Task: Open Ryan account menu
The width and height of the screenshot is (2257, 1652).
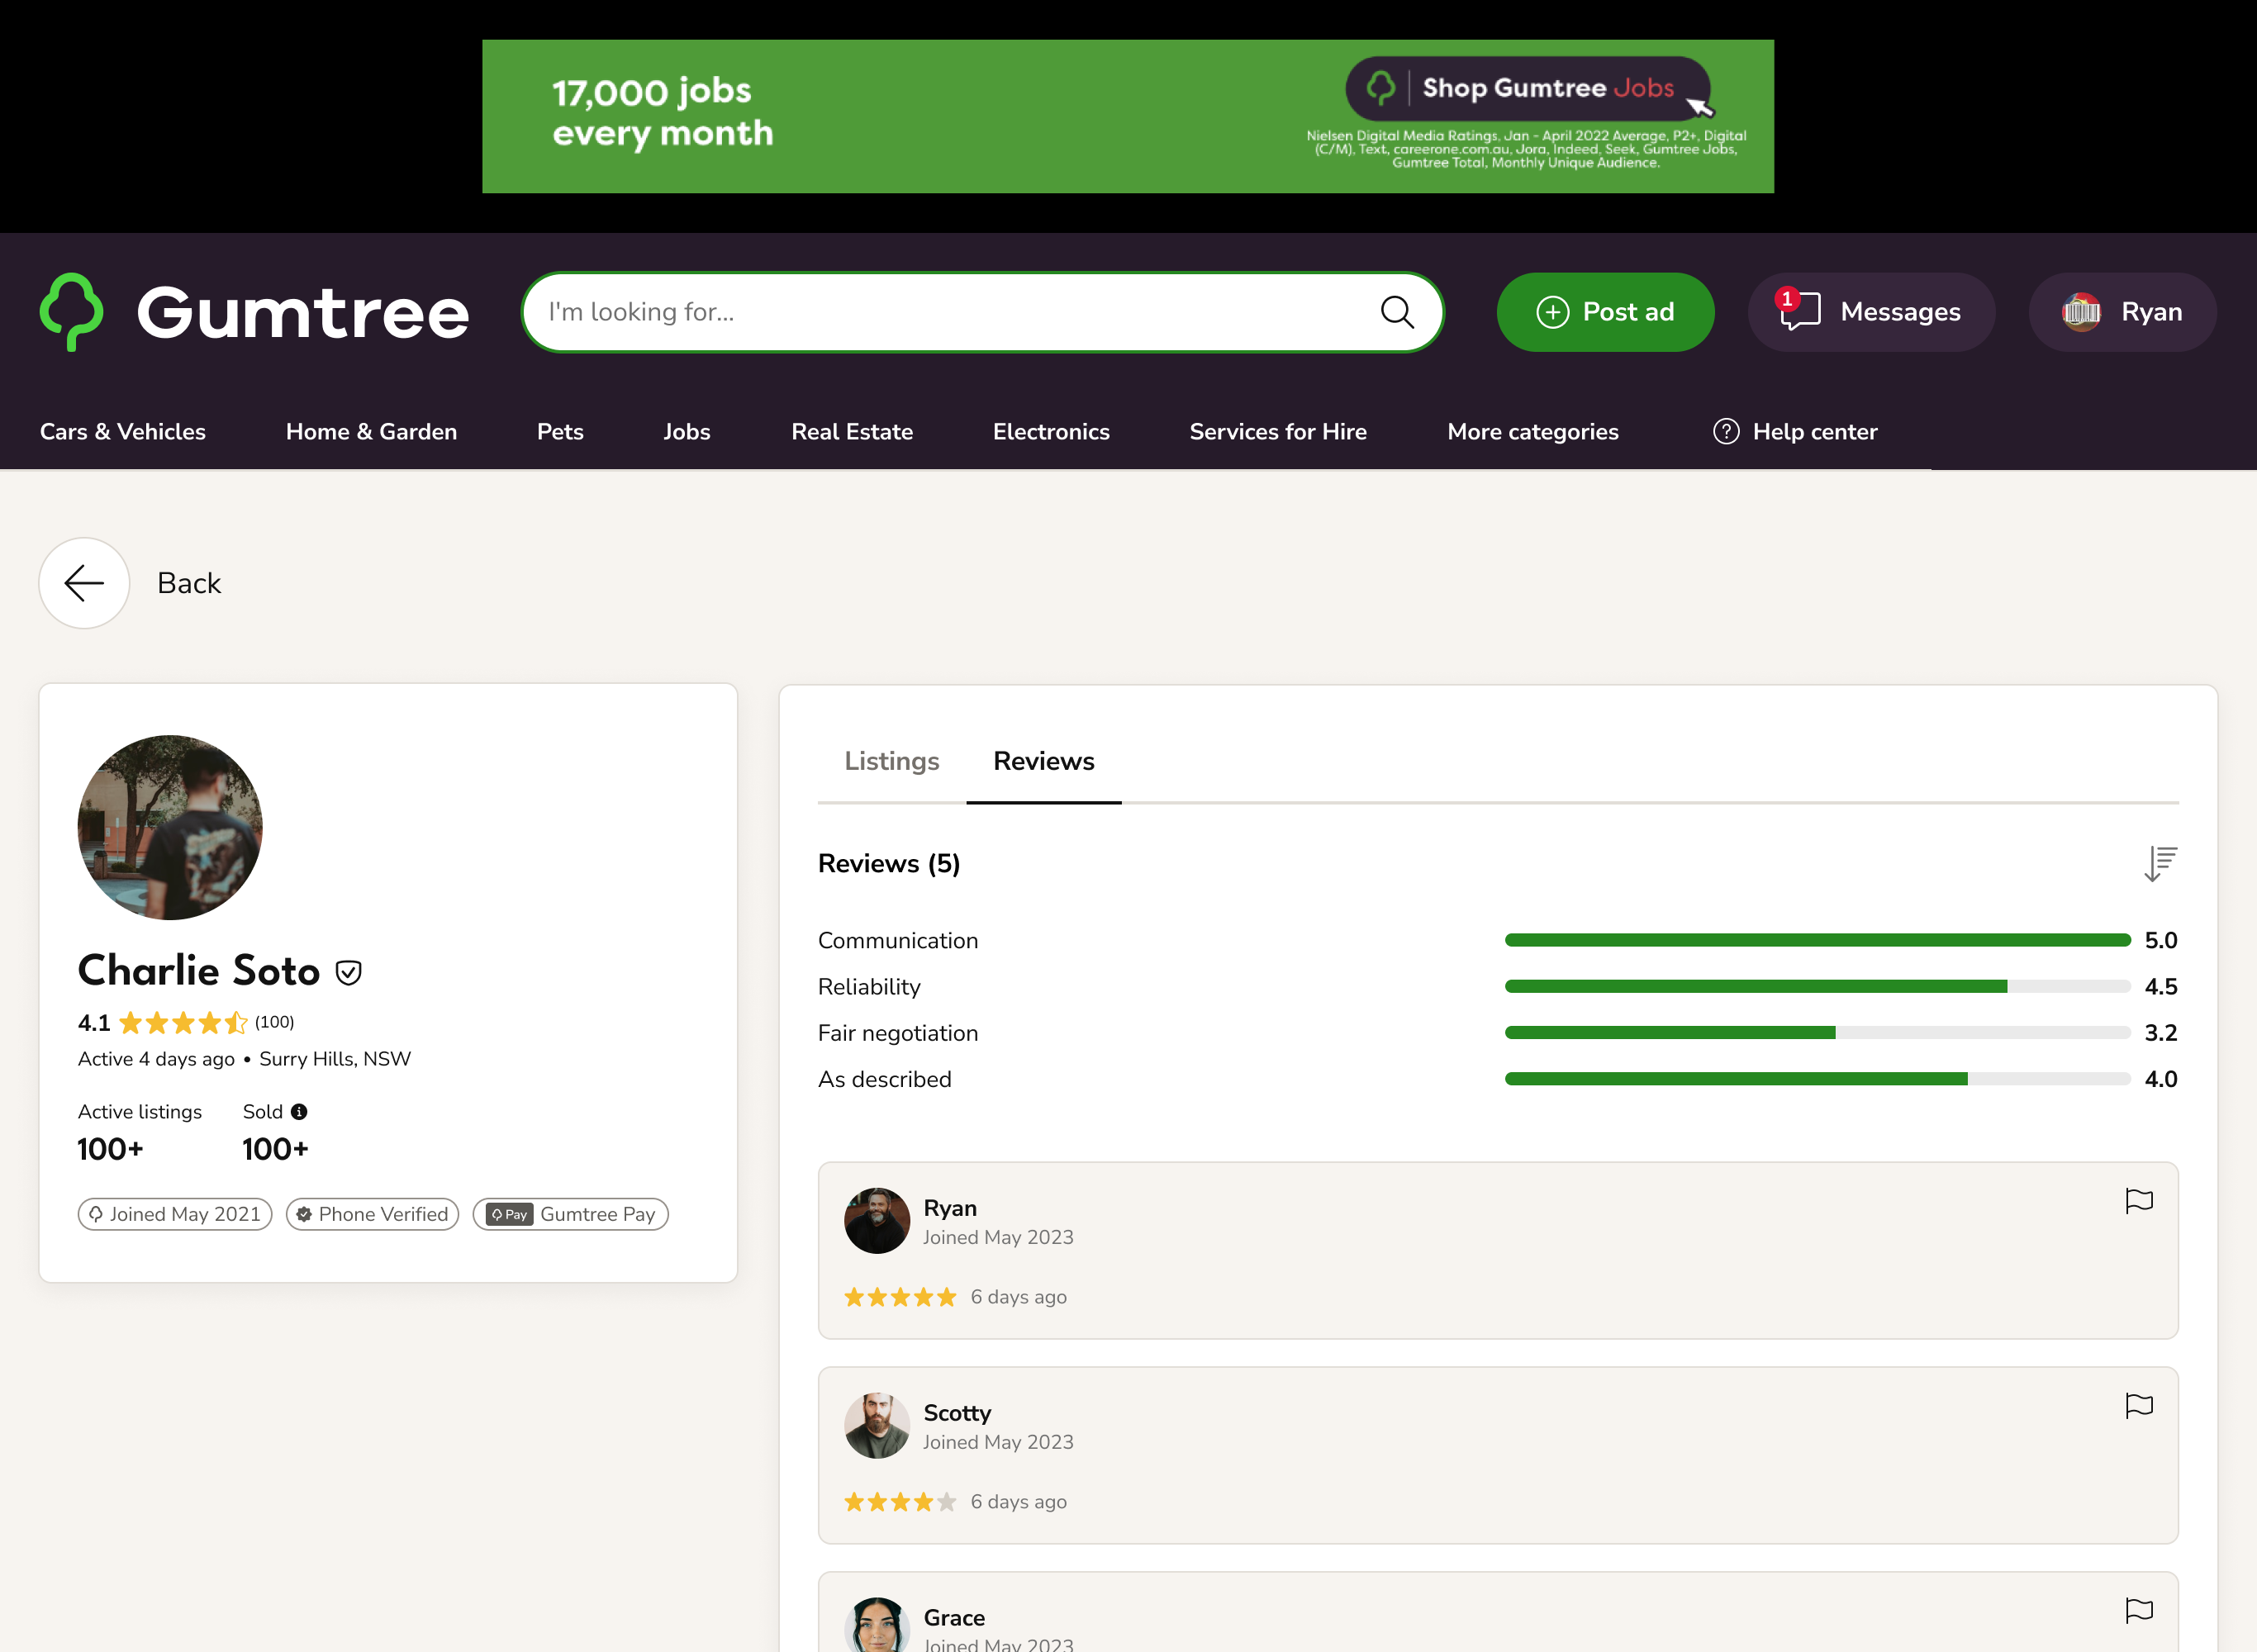Action: [2122, 312]
